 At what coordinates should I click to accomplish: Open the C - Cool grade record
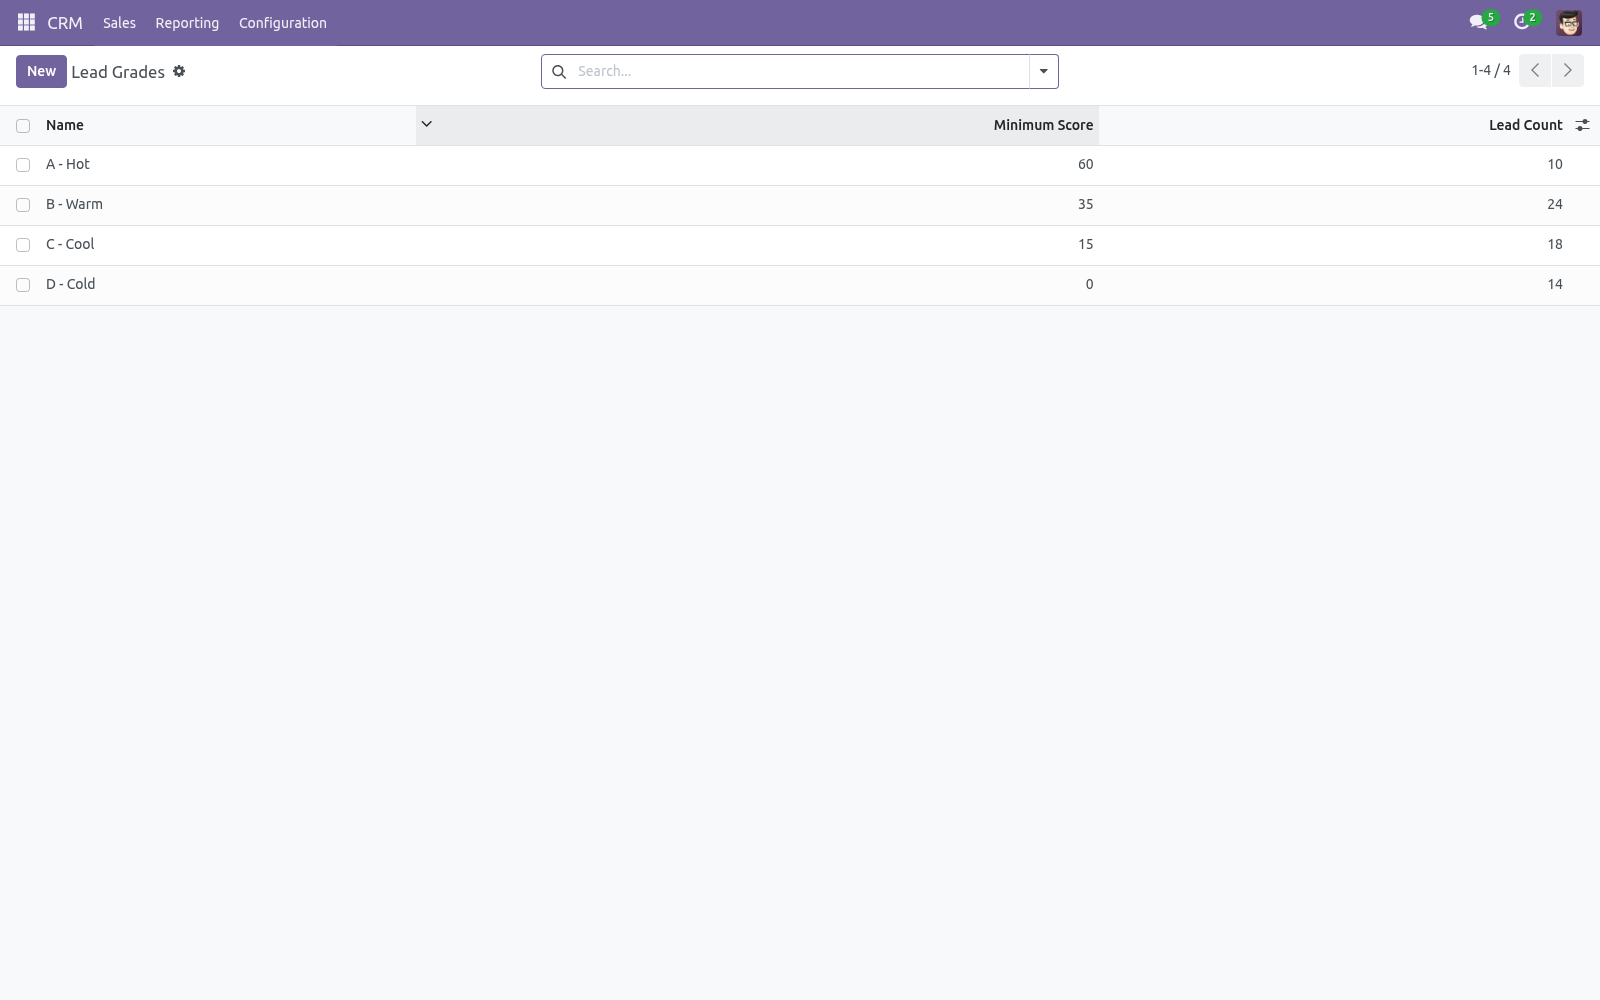coord(70,244)
